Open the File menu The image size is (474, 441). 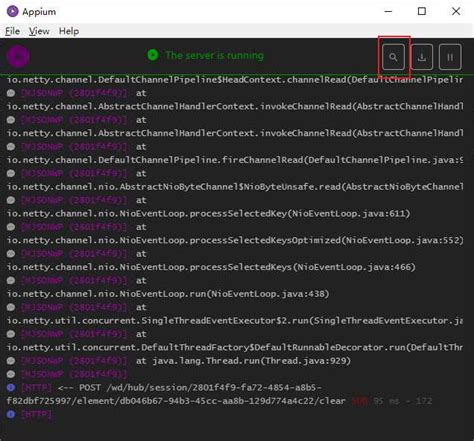pyautogui.click(x=12, y=31)
